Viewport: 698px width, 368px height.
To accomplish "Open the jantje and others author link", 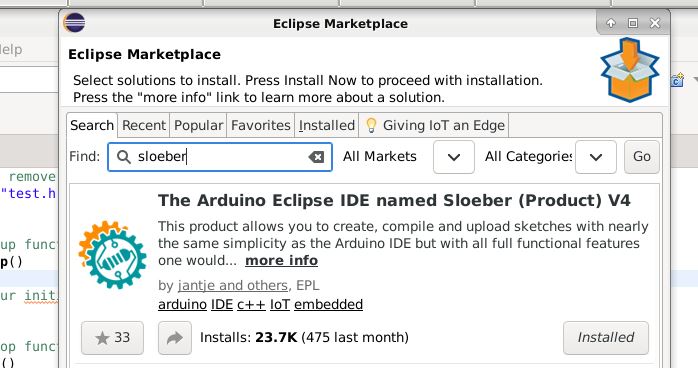I will [233, 285].
